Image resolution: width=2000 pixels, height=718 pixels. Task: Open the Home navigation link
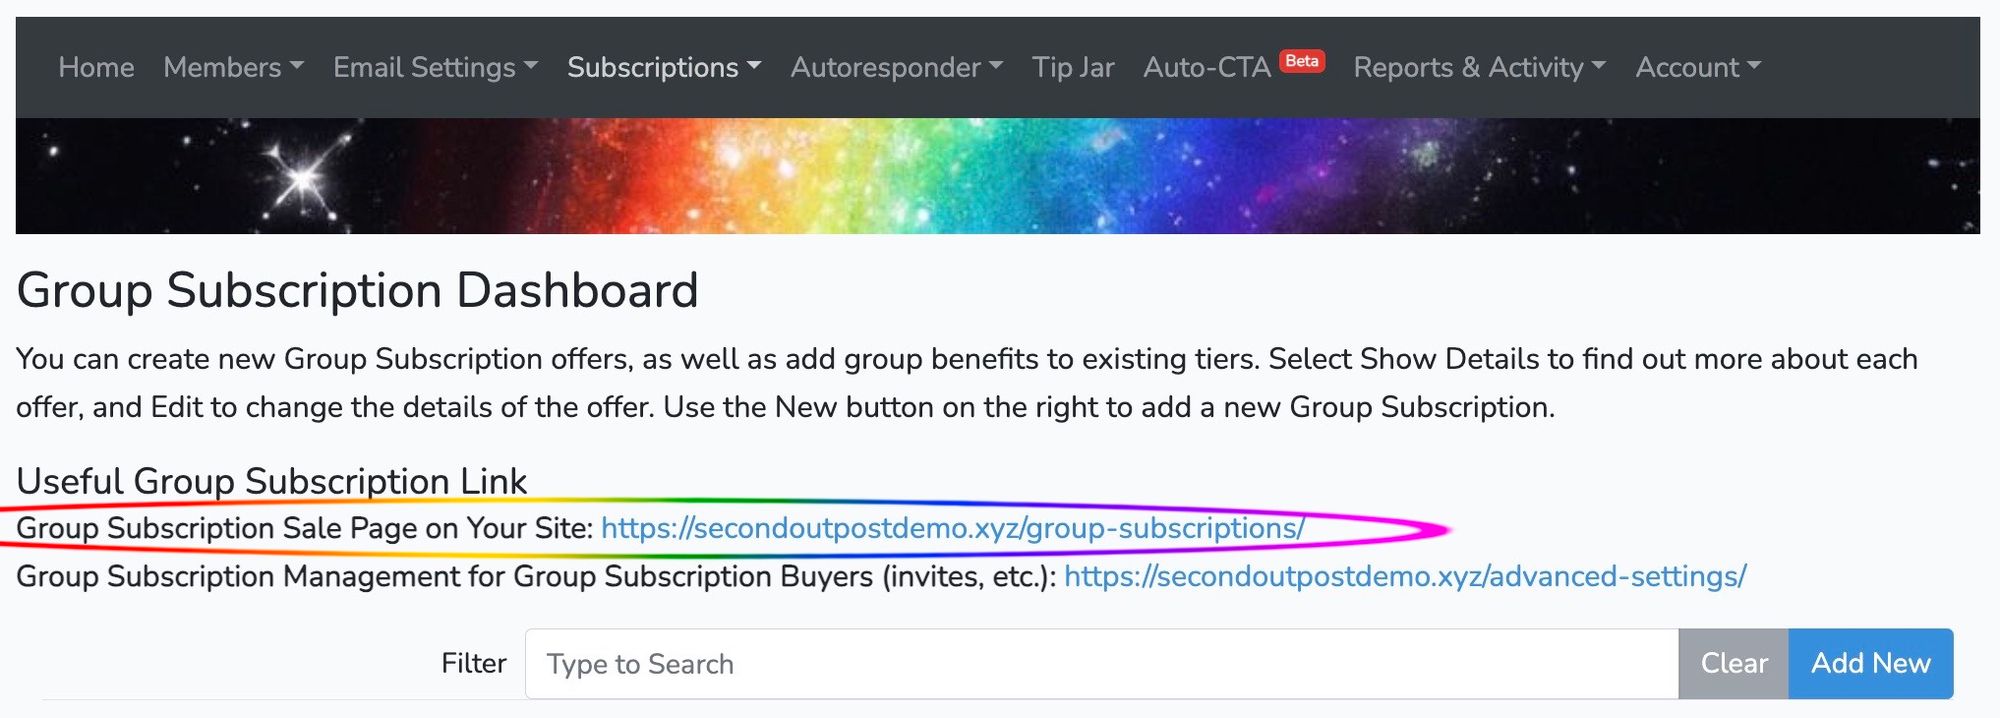(x=96, y=67)
